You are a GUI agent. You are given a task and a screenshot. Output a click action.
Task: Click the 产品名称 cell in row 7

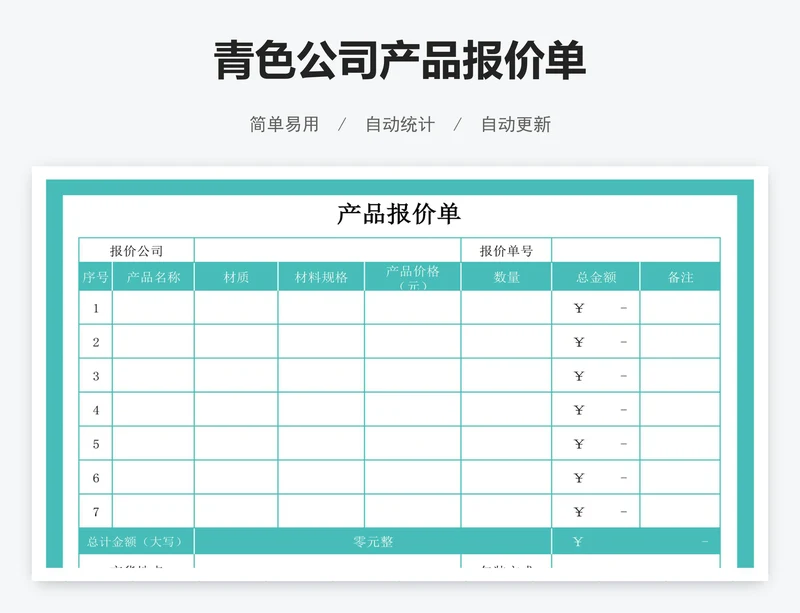coord(153,511)
